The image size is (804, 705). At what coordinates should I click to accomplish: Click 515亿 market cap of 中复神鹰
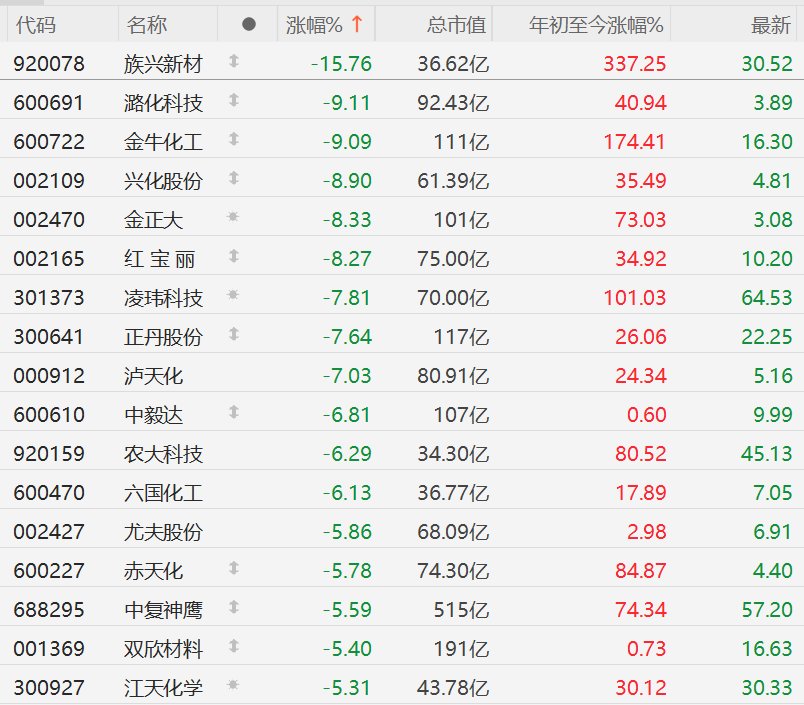(x=463, y=610)
